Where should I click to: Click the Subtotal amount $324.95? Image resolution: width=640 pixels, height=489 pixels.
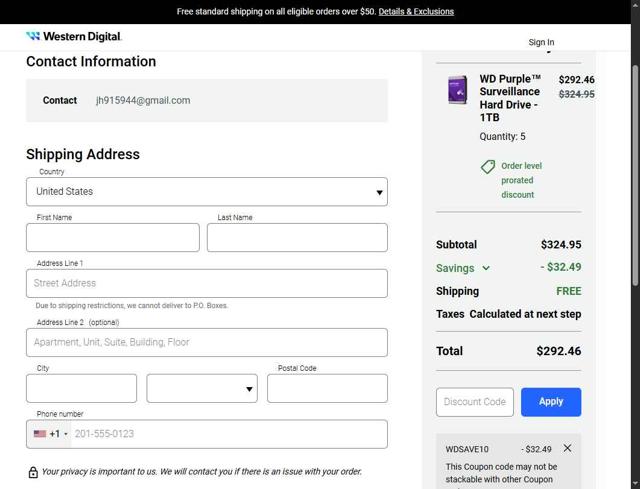561,244
